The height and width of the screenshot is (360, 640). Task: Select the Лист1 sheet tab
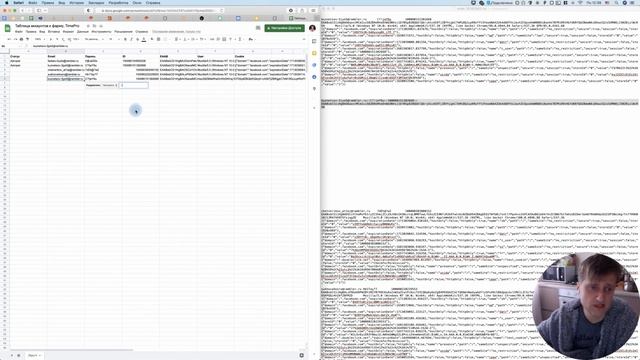pos(33,356)
